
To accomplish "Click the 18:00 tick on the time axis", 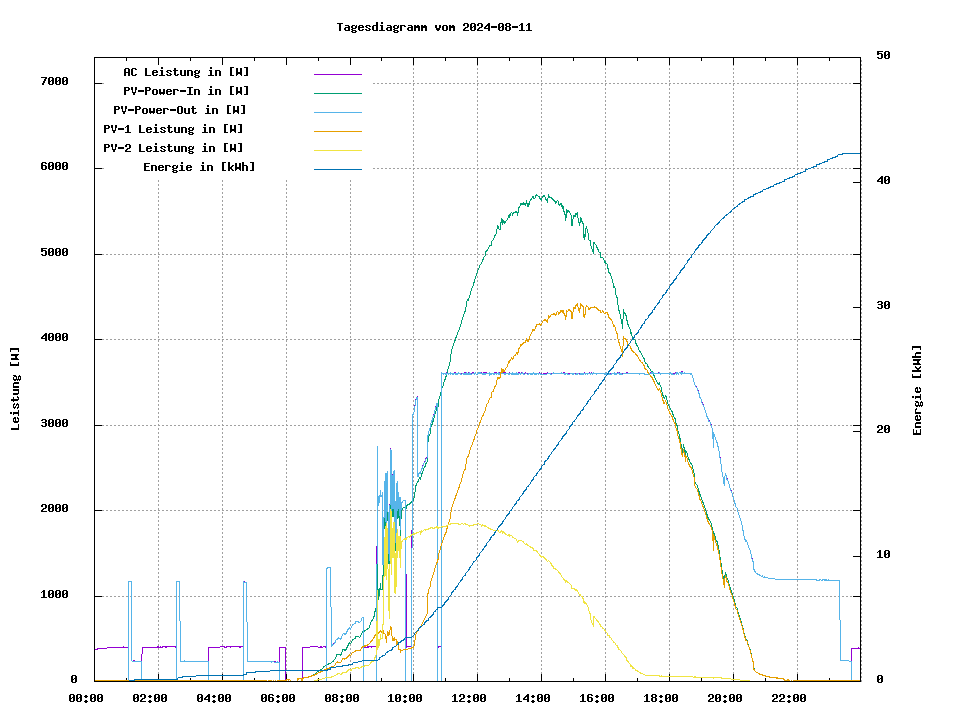I will [661, 698].
